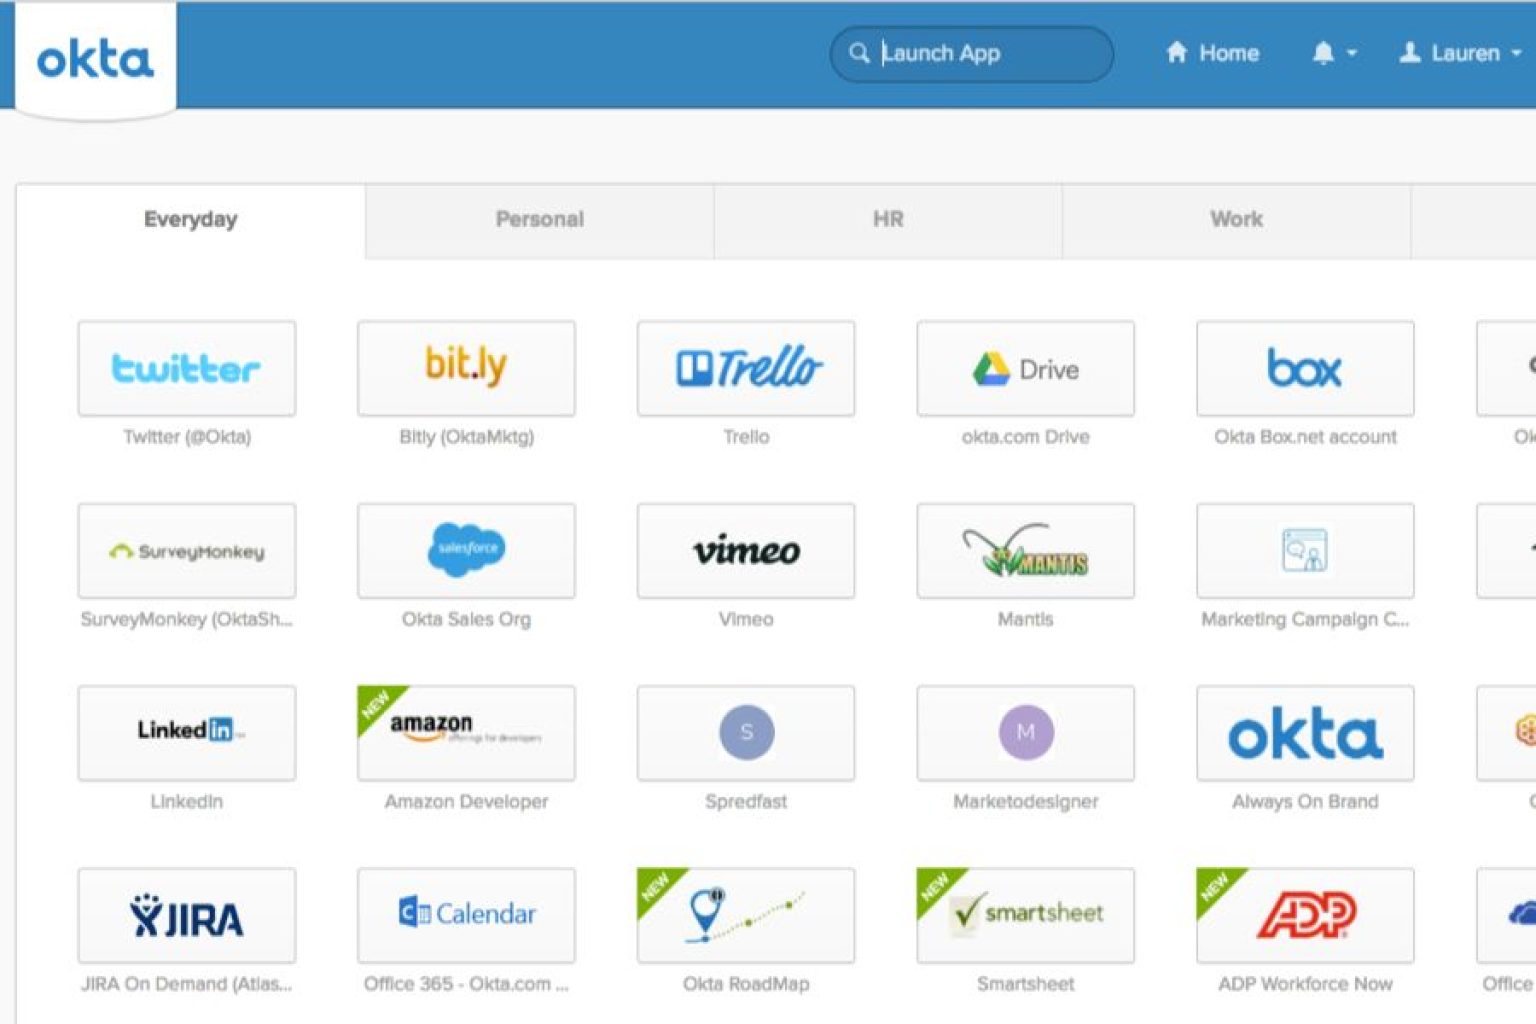This screenshot has height=1024, width=1536.
Task: Launch the Vimeo app
Action: [745, 551]
